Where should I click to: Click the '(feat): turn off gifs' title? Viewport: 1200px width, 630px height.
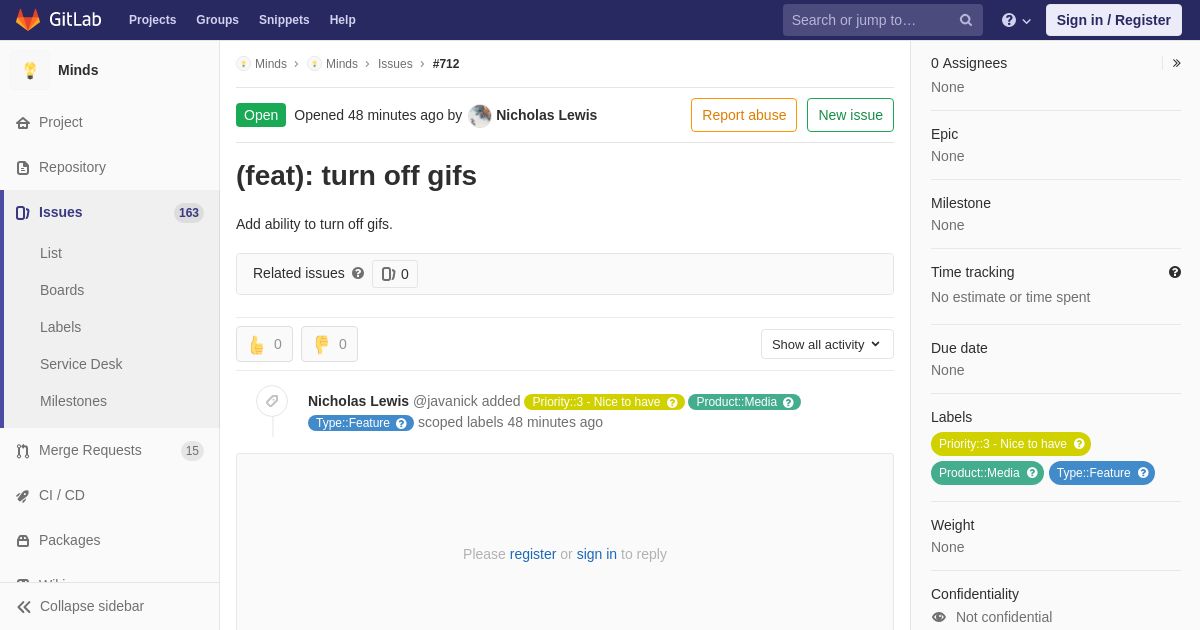coord(356,176)
